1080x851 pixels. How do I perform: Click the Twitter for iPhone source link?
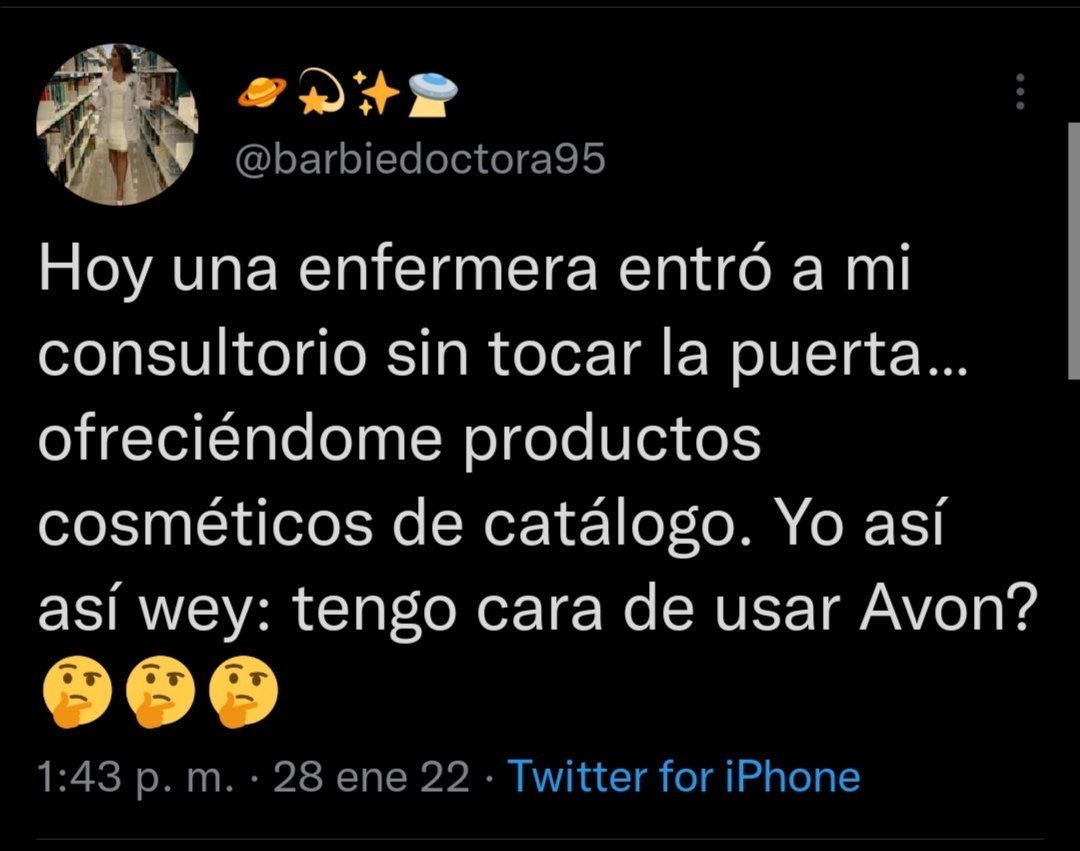coord(683,777)
